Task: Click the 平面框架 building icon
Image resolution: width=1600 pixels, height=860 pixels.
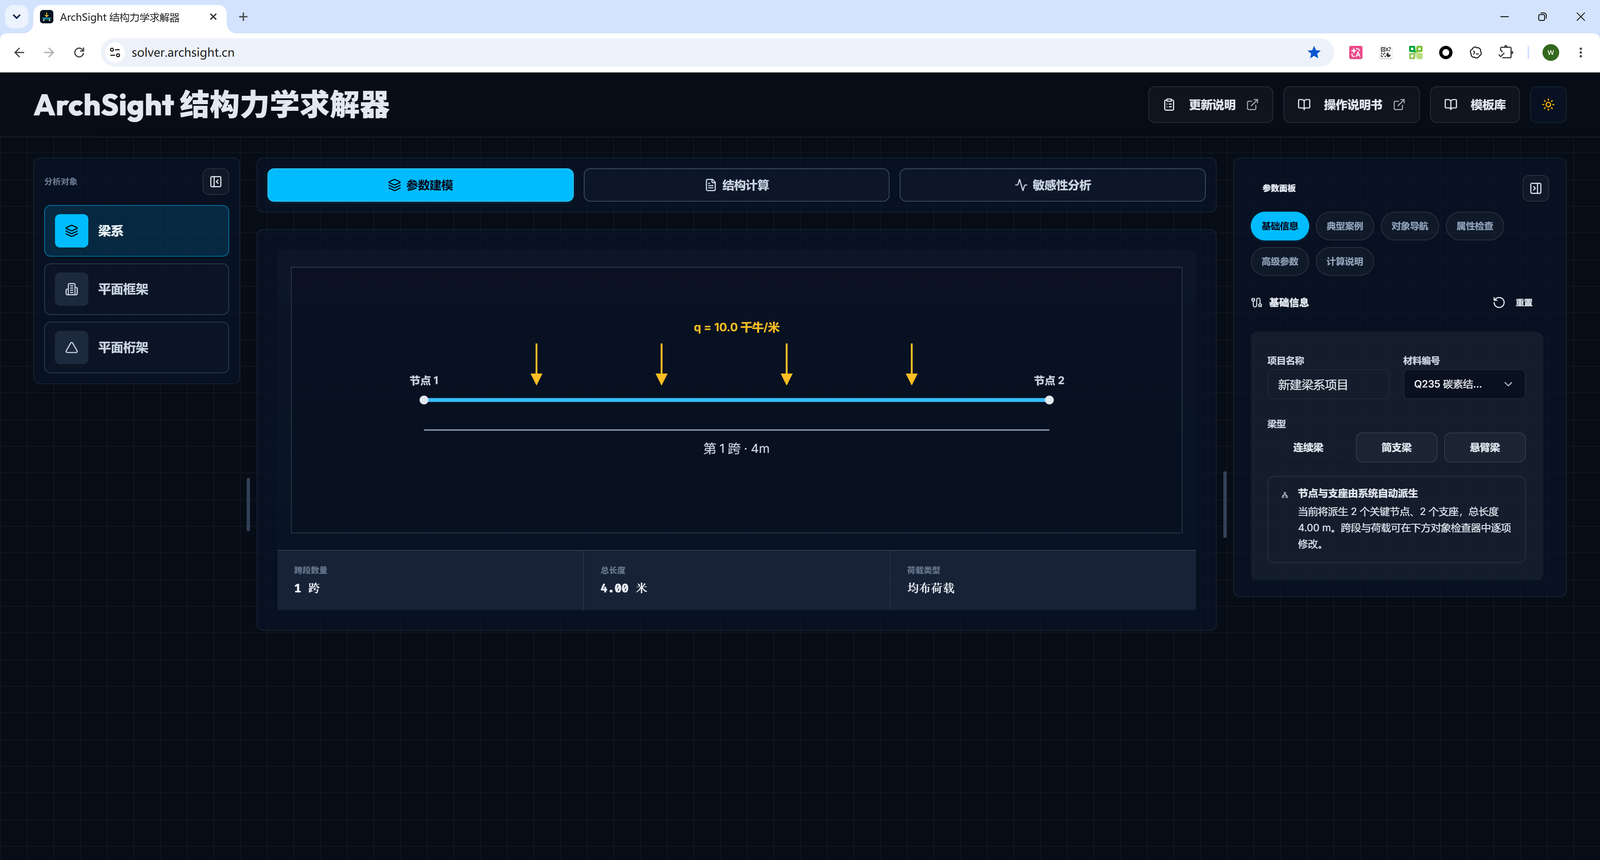Action: pyautogui.click(x=72, y=289)
